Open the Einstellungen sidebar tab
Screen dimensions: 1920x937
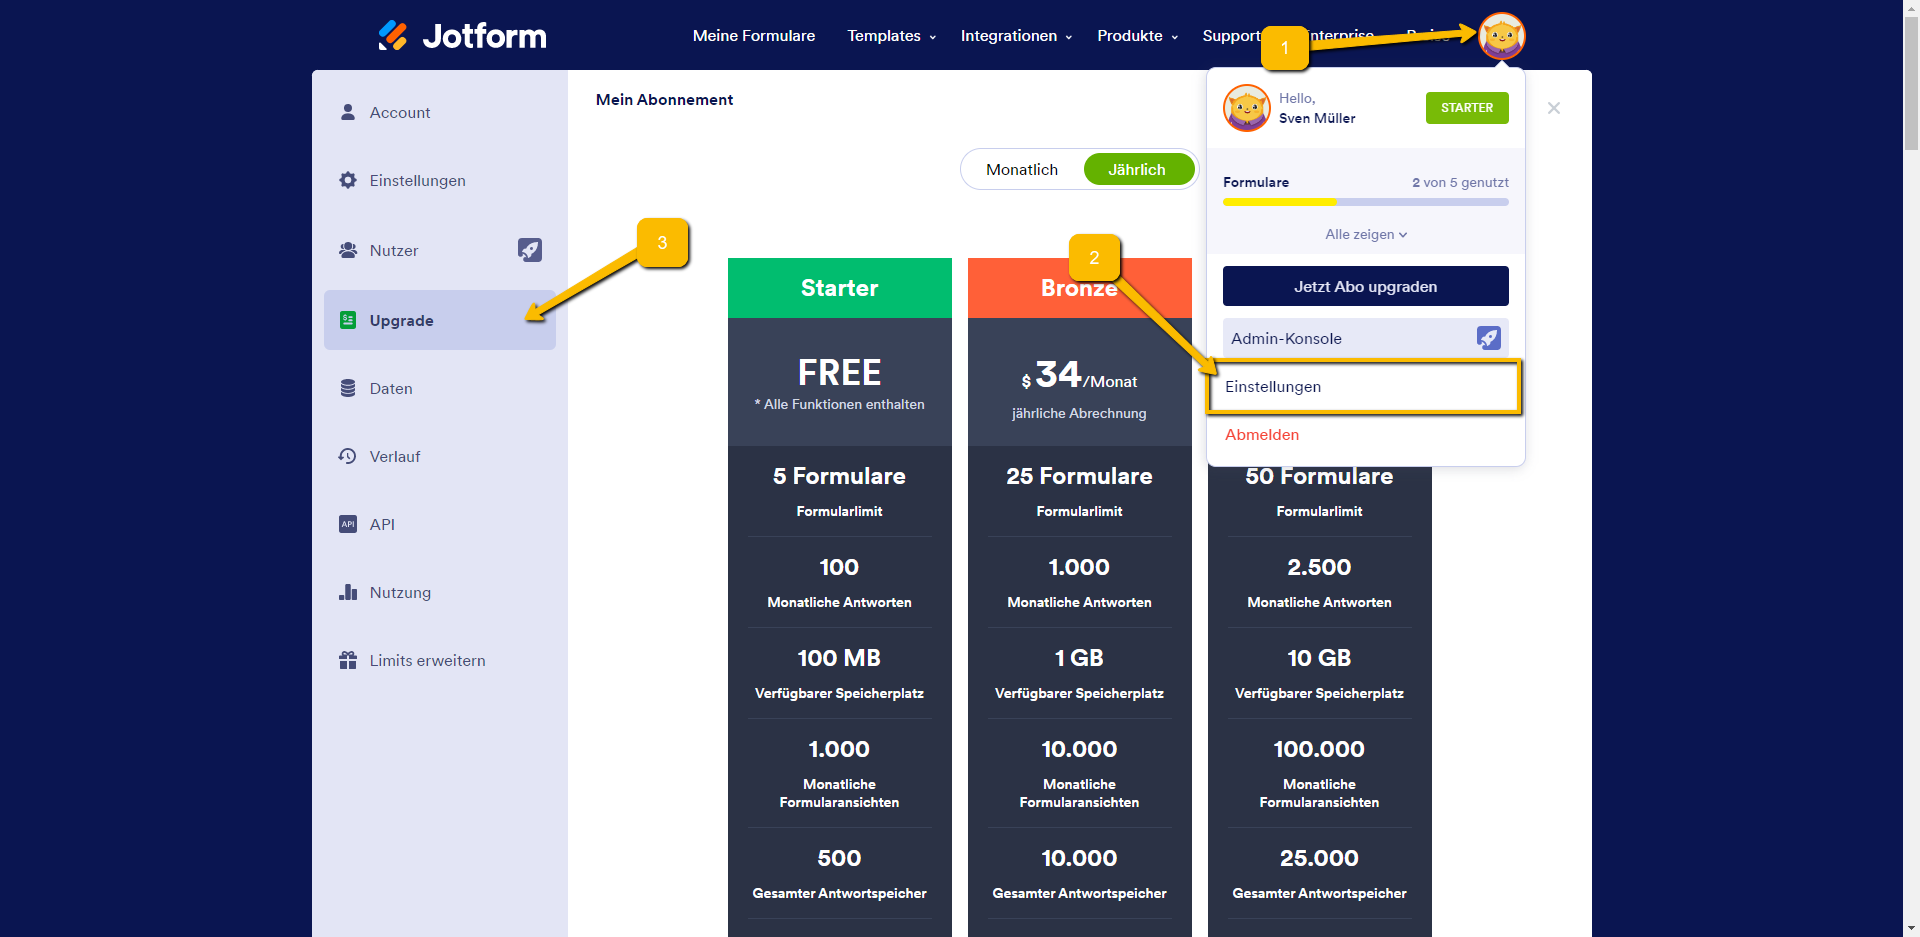[x=440, y=180]
